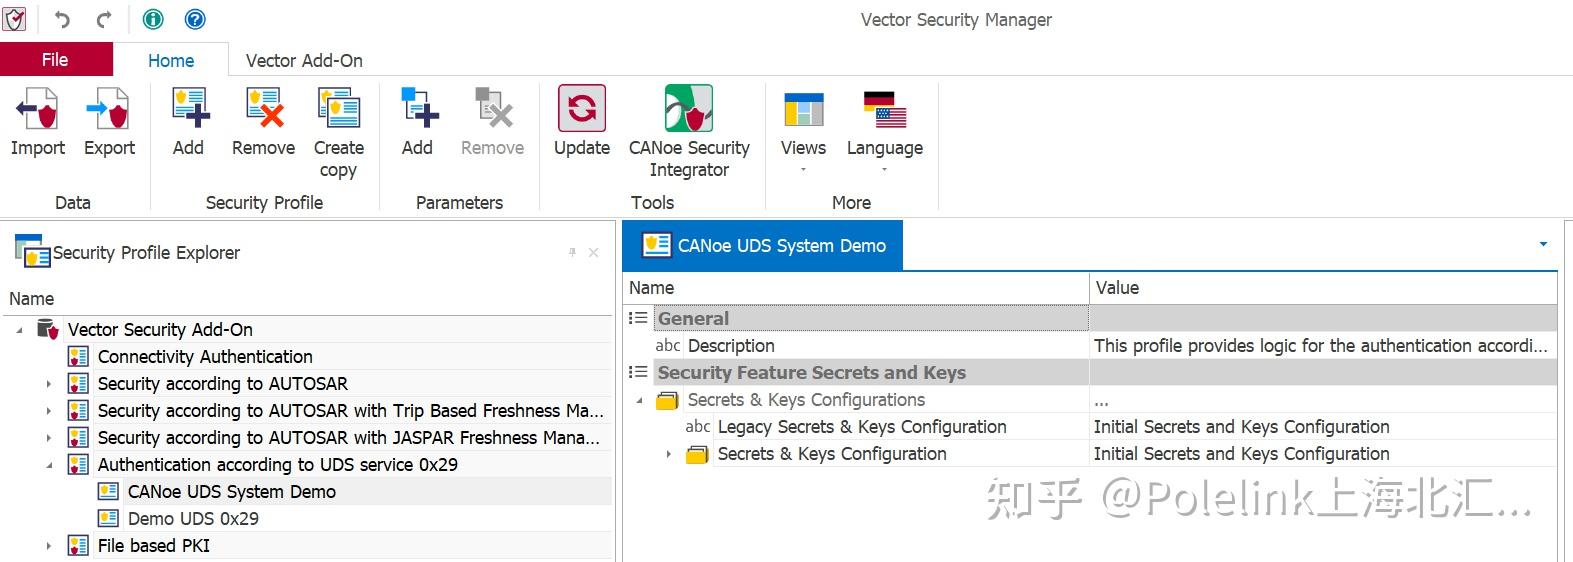Add a parameter via Parameters group
The height and width of the screenshot is (562, 1573).
click(x=417, y=111)
